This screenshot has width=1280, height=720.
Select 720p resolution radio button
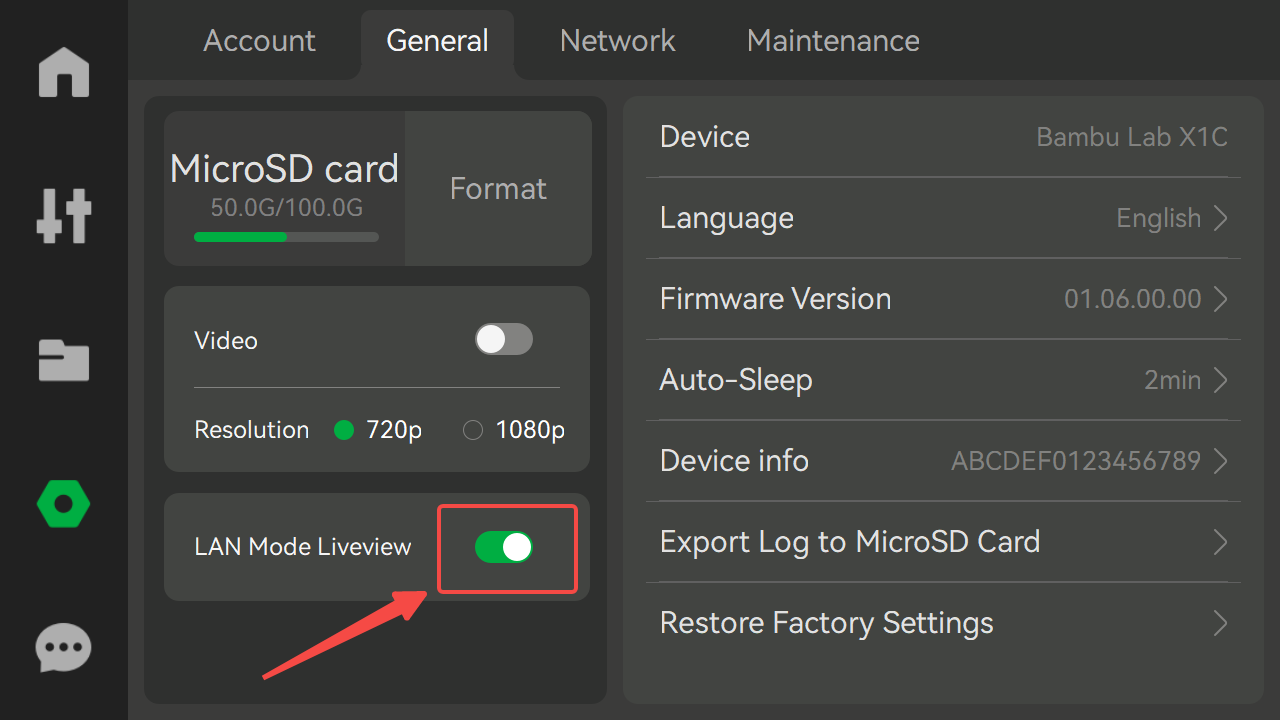(x=344, y=430)
